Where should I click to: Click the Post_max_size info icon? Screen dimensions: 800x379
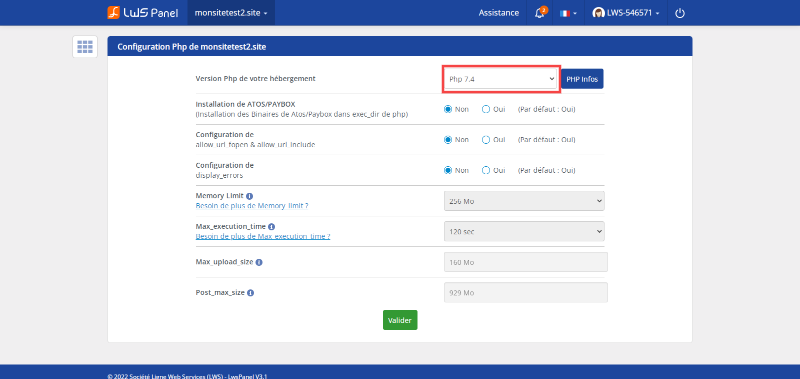coord(251,293)
